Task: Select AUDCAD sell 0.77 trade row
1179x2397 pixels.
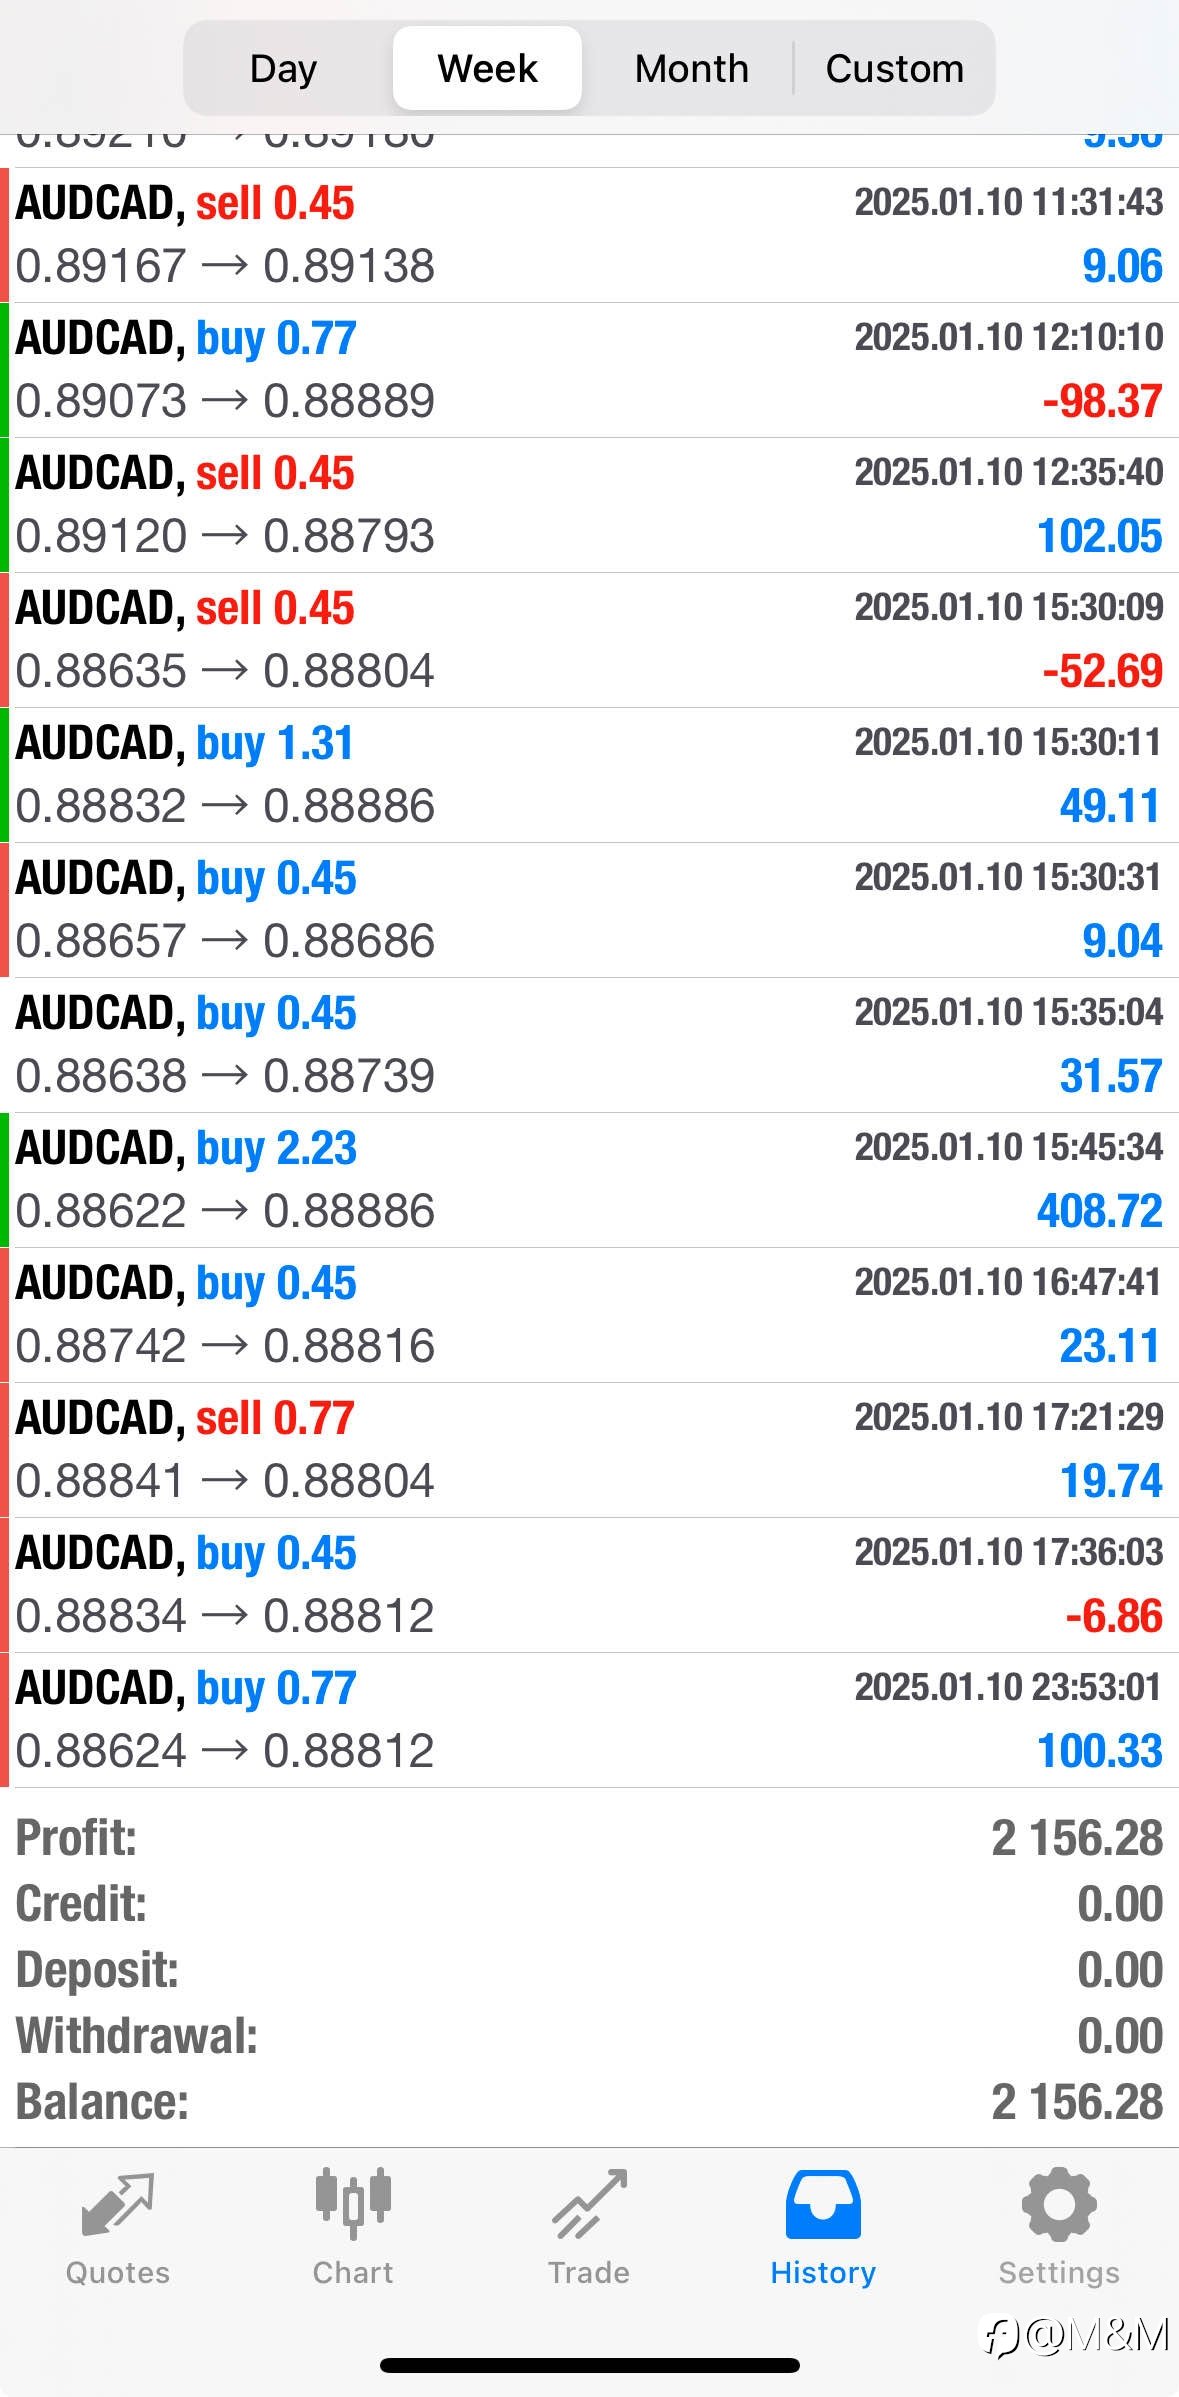Action: pos(589,1450)
